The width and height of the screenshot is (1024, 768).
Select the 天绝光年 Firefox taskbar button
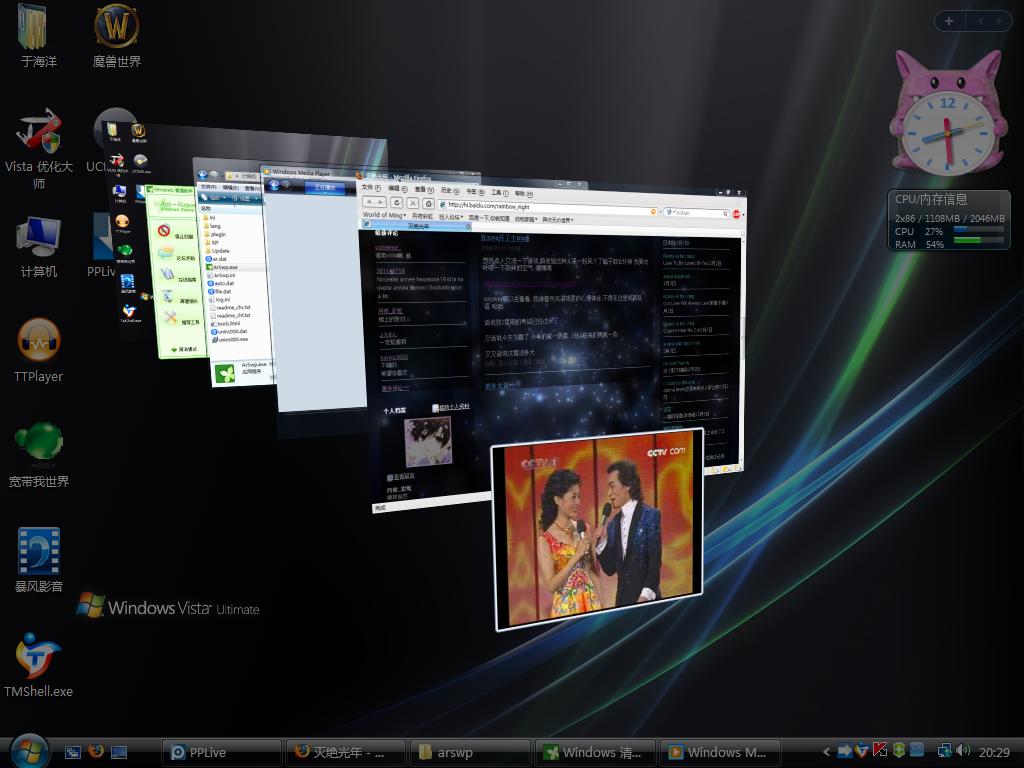click(x=345, y=752)
